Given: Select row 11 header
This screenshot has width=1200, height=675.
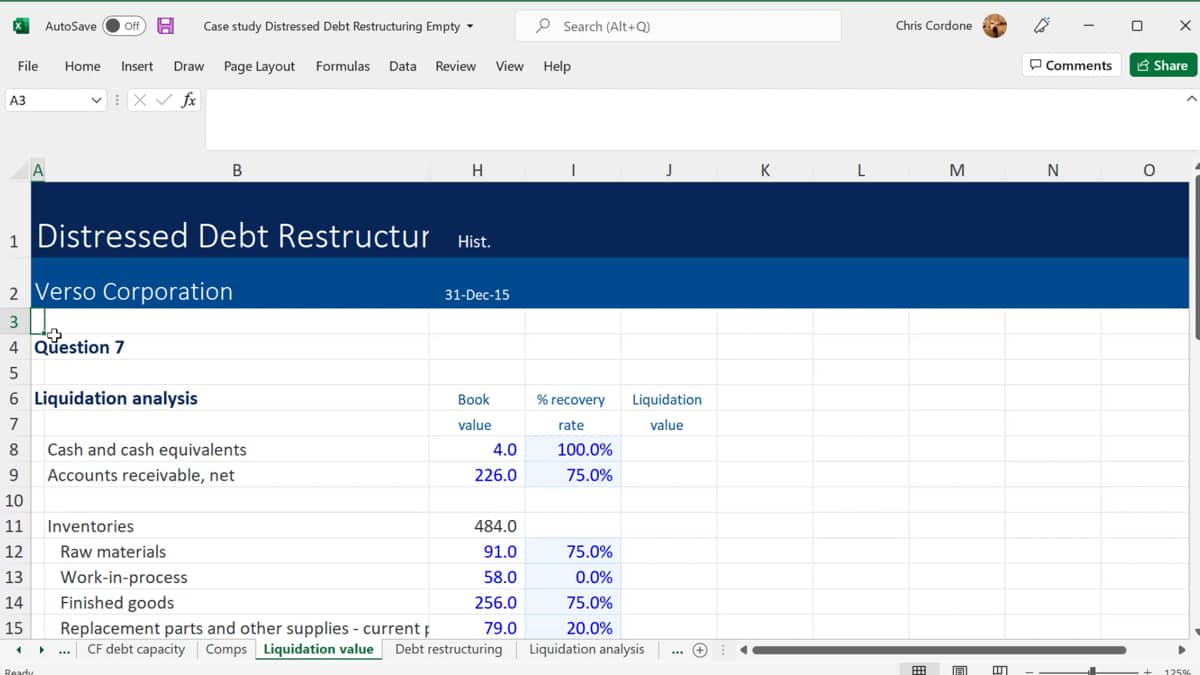Looking at the screenshot, I should click(14, 526).
